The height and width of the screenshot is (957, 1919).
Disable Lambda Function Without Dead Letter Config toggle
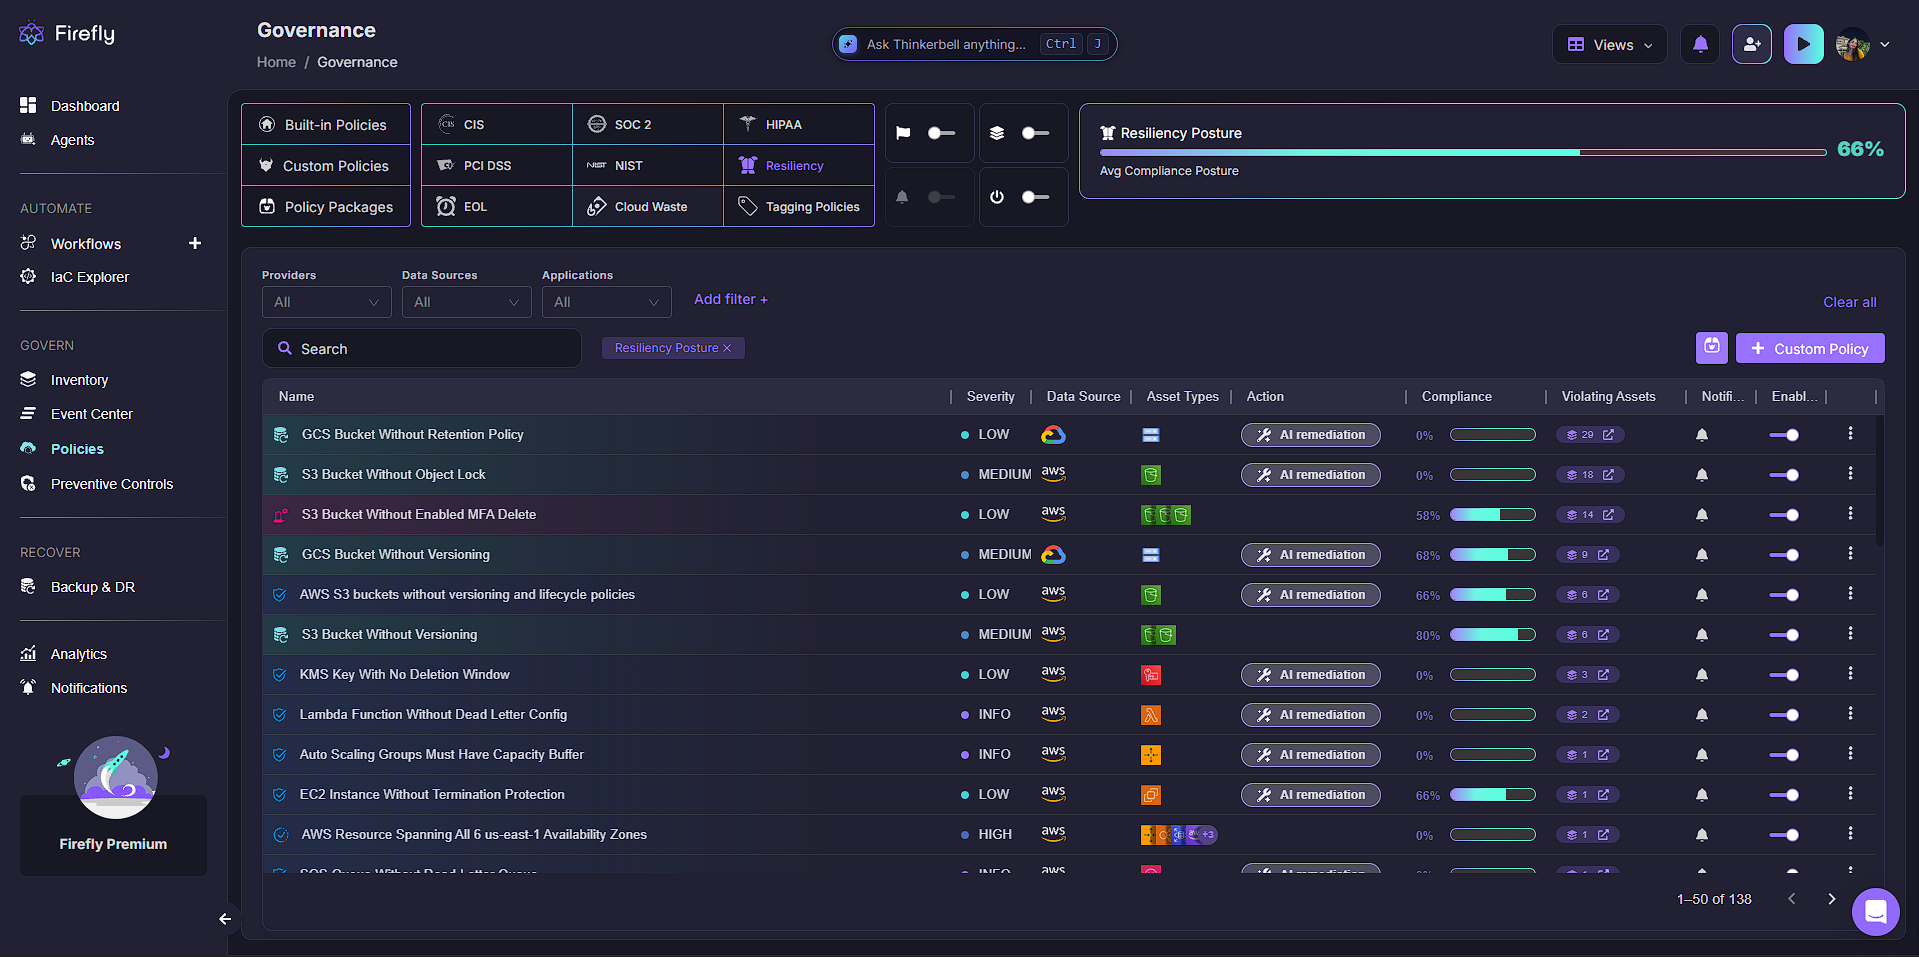pos(1784,715)
